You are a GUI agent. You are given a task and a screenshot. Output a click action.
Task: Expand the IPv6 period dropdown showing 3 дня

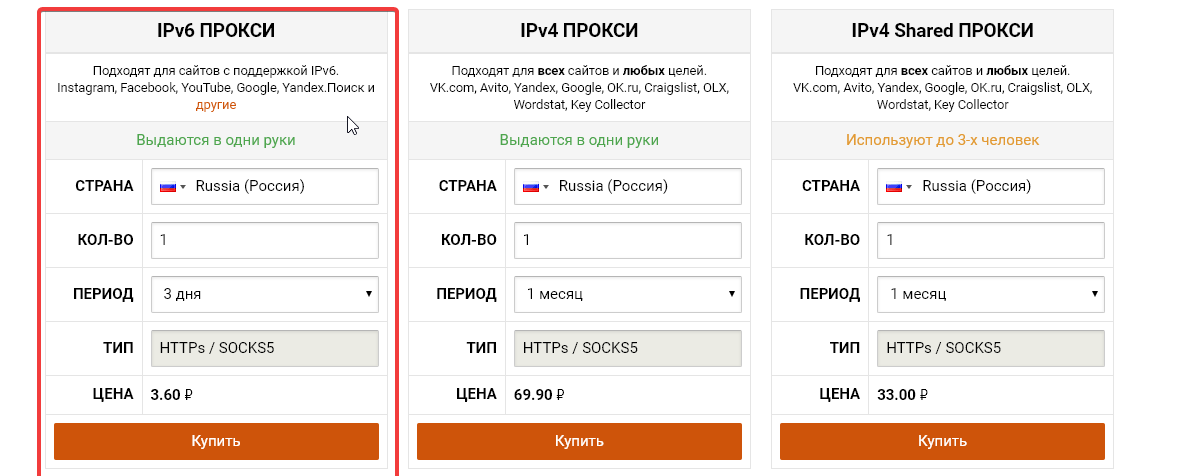pyautogui.click(x=265, y=294)
